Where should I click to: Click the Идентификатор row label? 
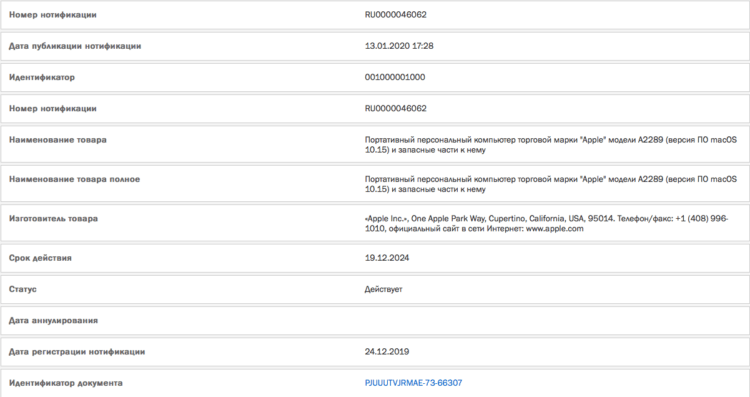(x=42, y=77)
